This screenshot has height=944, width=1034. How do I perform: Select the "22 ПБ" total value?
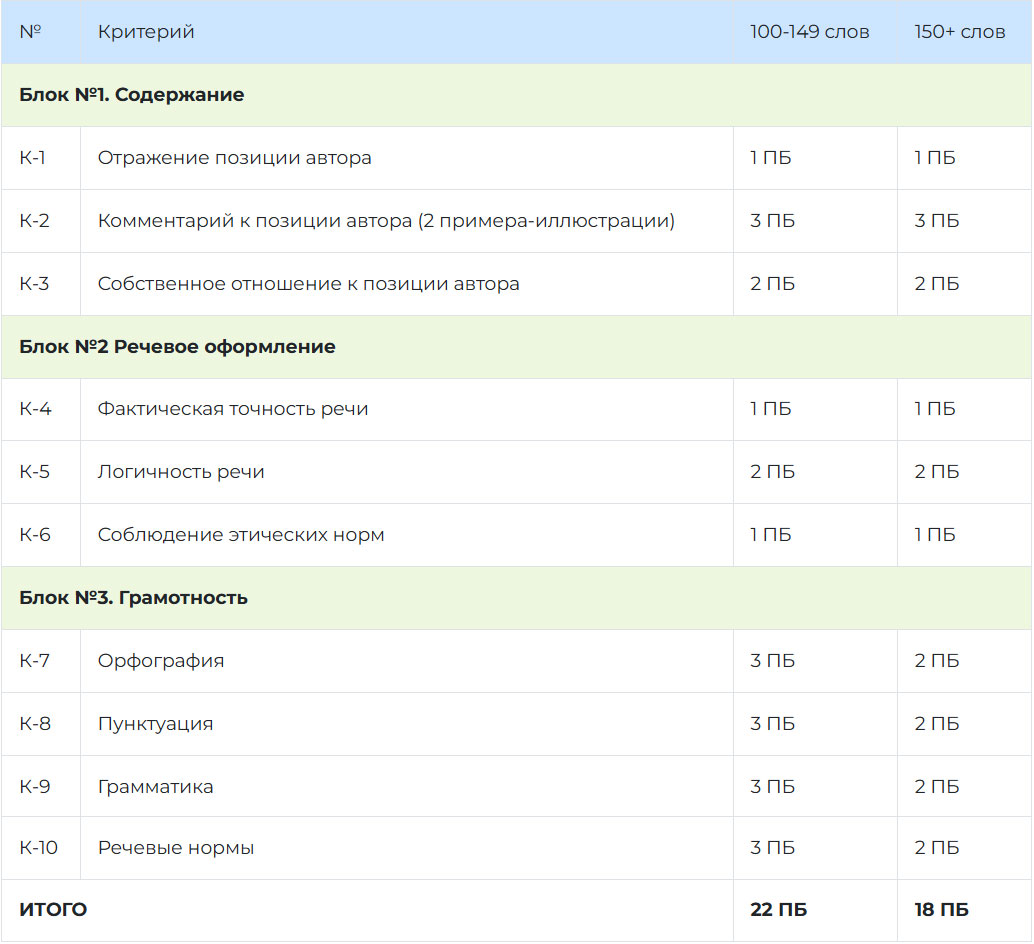pos(778,910)
